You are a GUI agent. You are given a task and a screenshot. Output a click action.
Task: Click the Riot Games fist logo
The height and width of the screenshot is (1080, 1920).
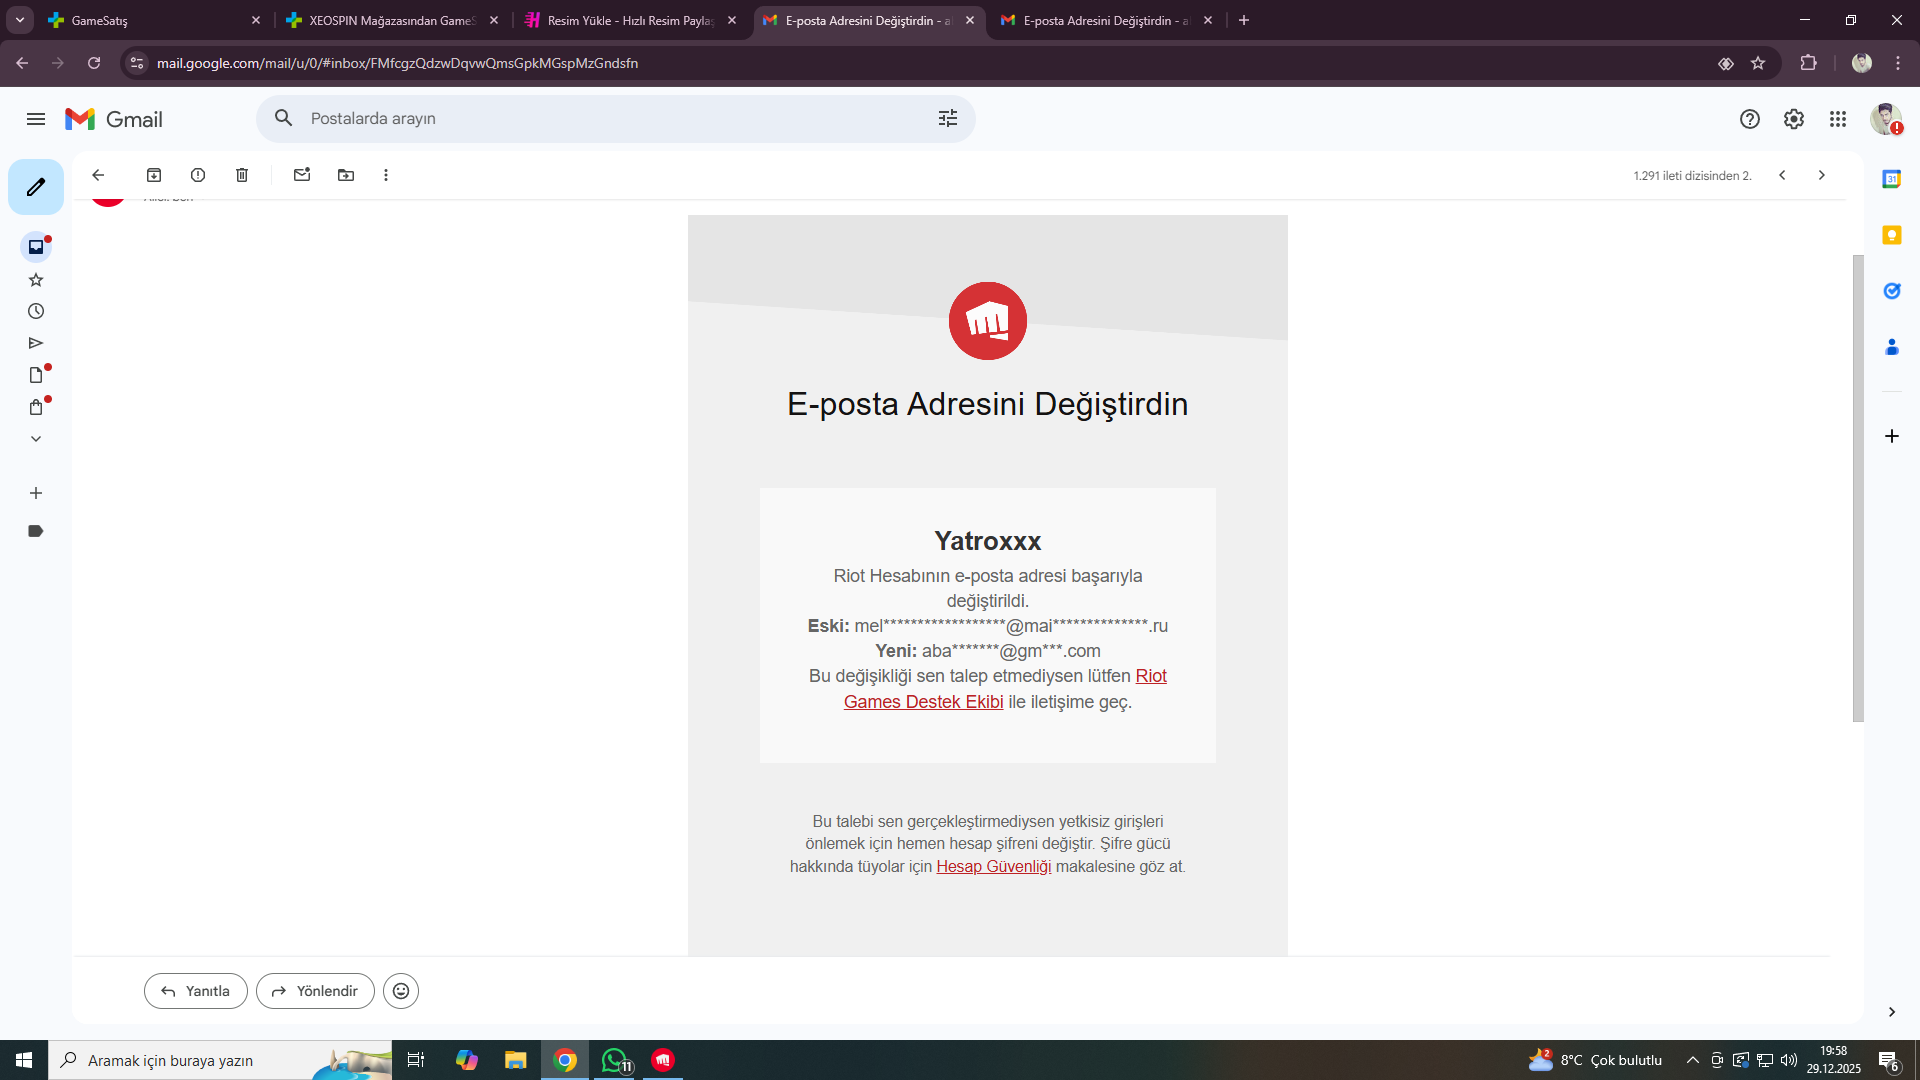tap(988, 321)
